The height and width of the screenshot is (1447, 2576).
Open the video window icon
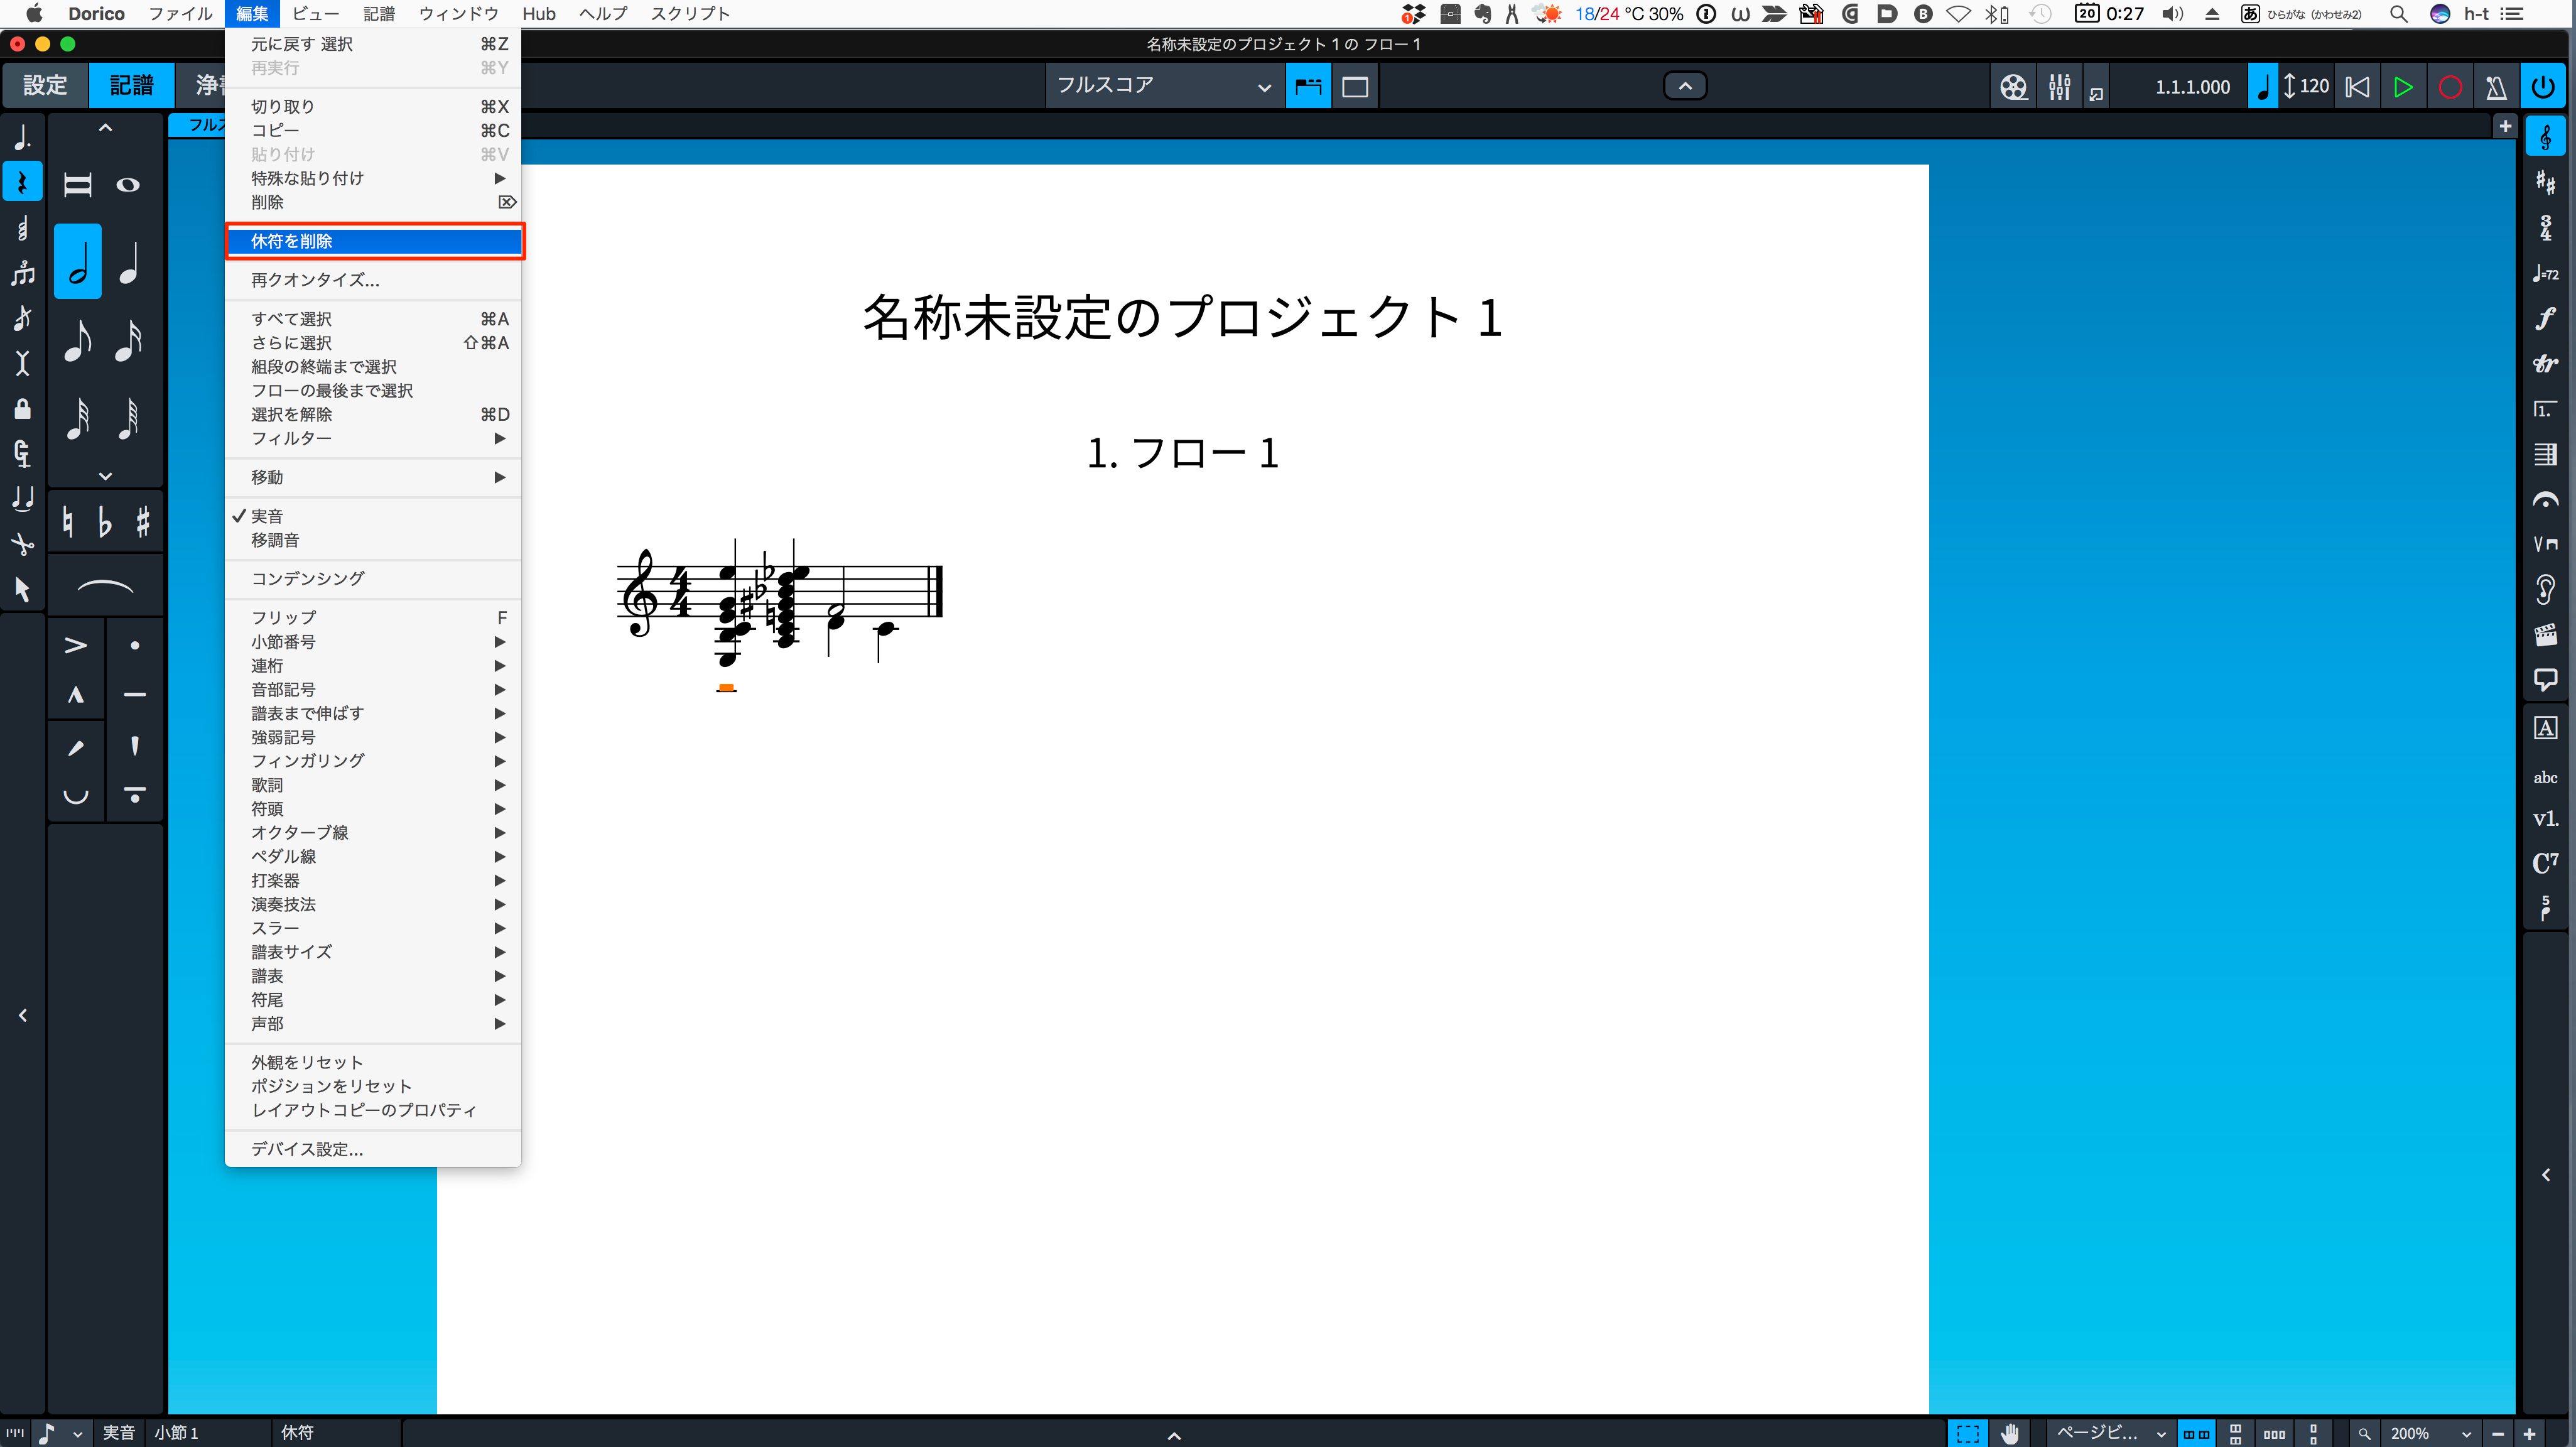[2014, 87]
